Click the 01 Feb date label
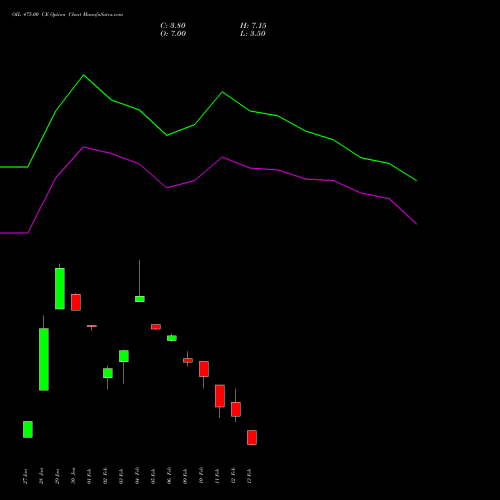500x500 pixels. [90, 476]
